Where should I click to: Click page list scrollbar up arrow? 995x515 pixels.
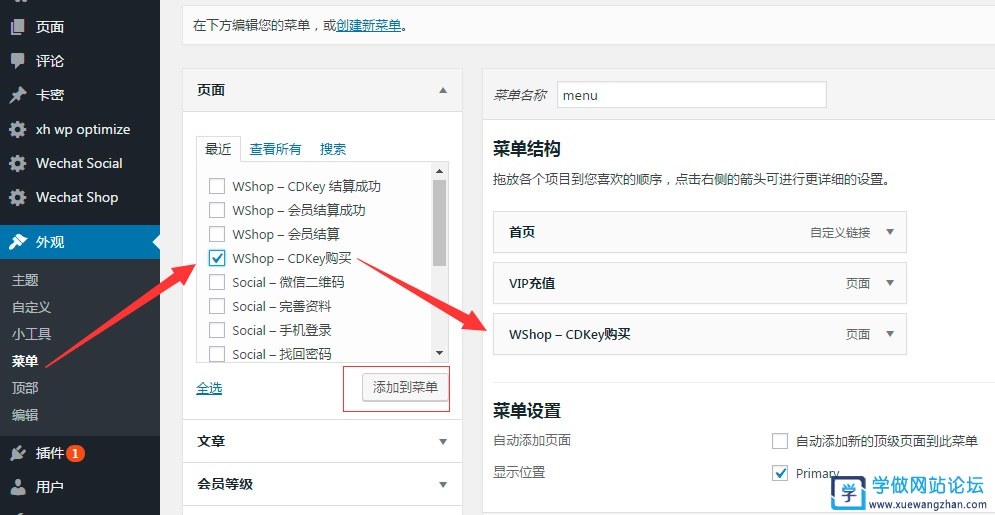point(439,170)
